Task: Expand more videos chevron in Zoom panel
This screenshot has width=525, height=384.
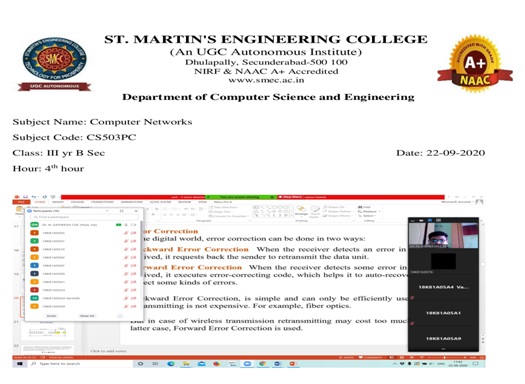Action: point(443,349)
